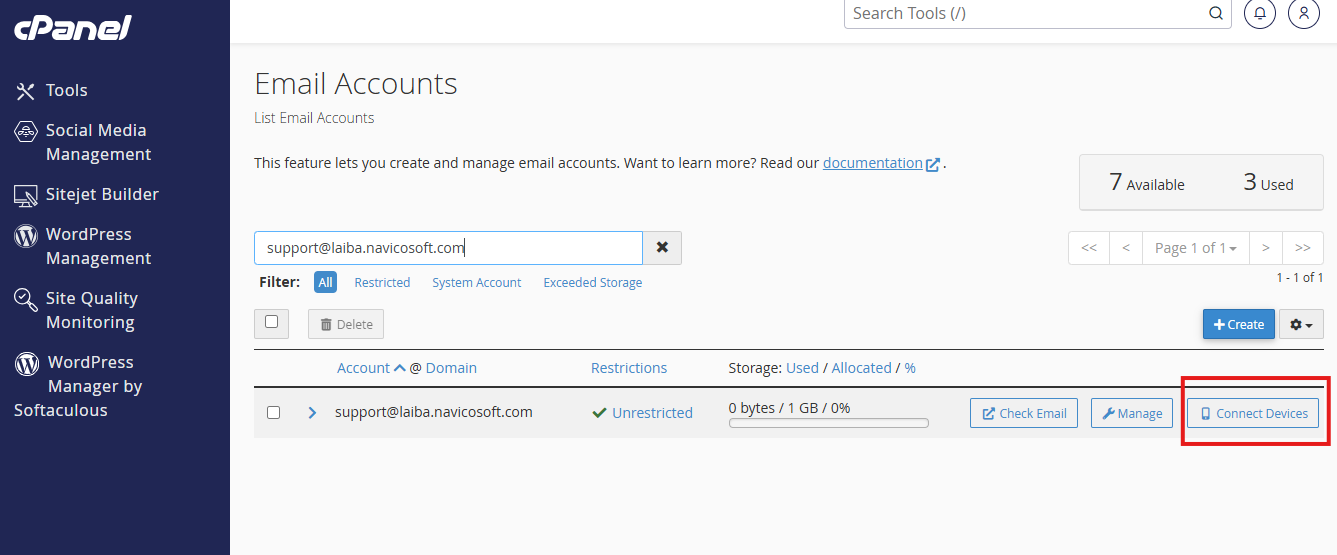Open Tools from the sidebar

(x=66, y=90)
